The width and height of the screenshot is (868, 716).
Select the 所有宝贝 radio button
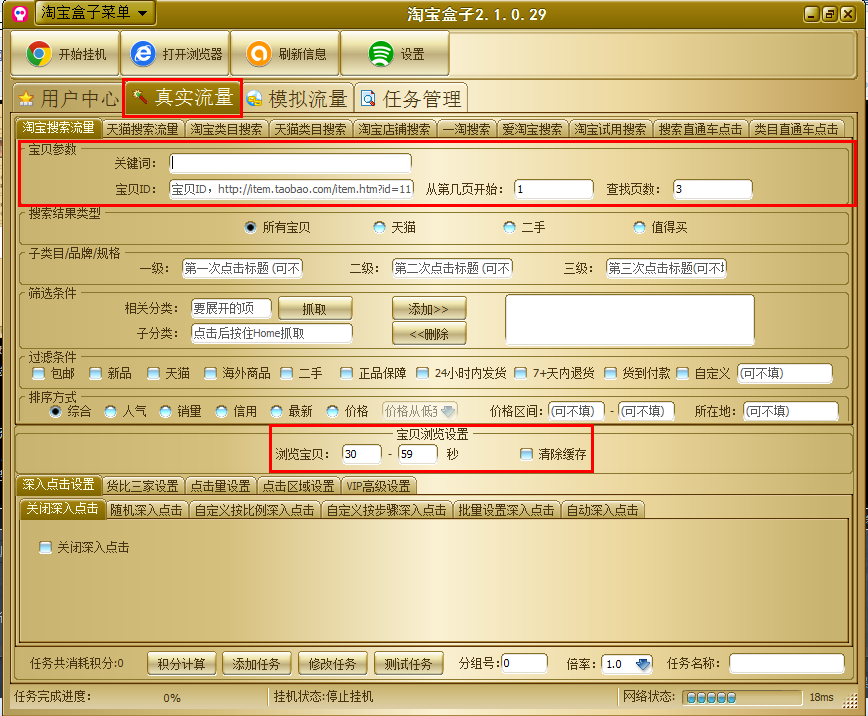coord(250,227)
